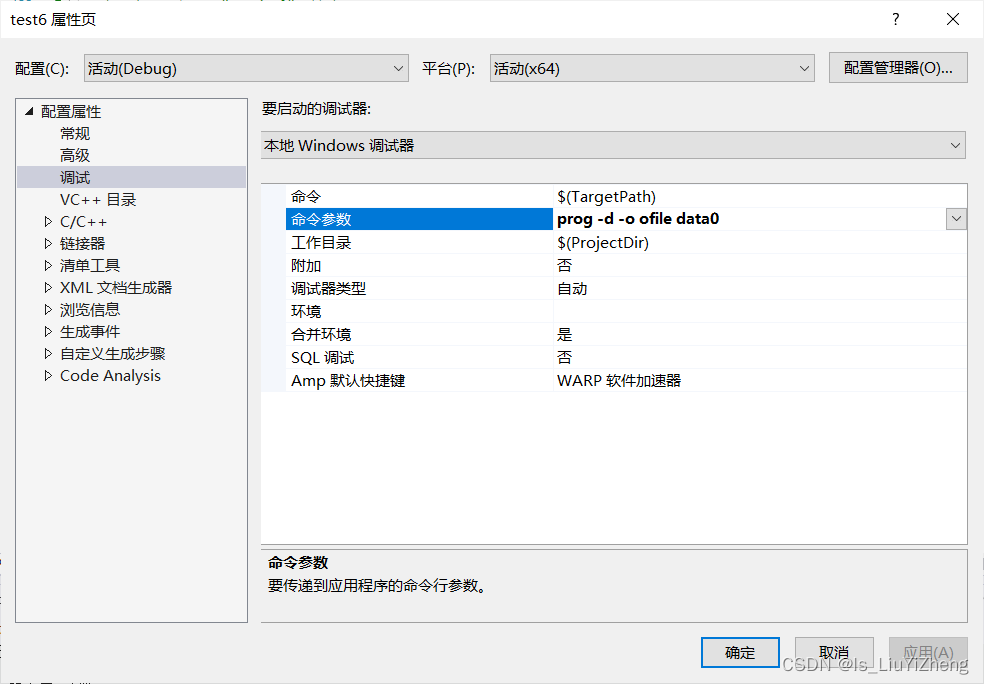
Task: Click the empty 环境 value field
Action: (x=760, y=311)
